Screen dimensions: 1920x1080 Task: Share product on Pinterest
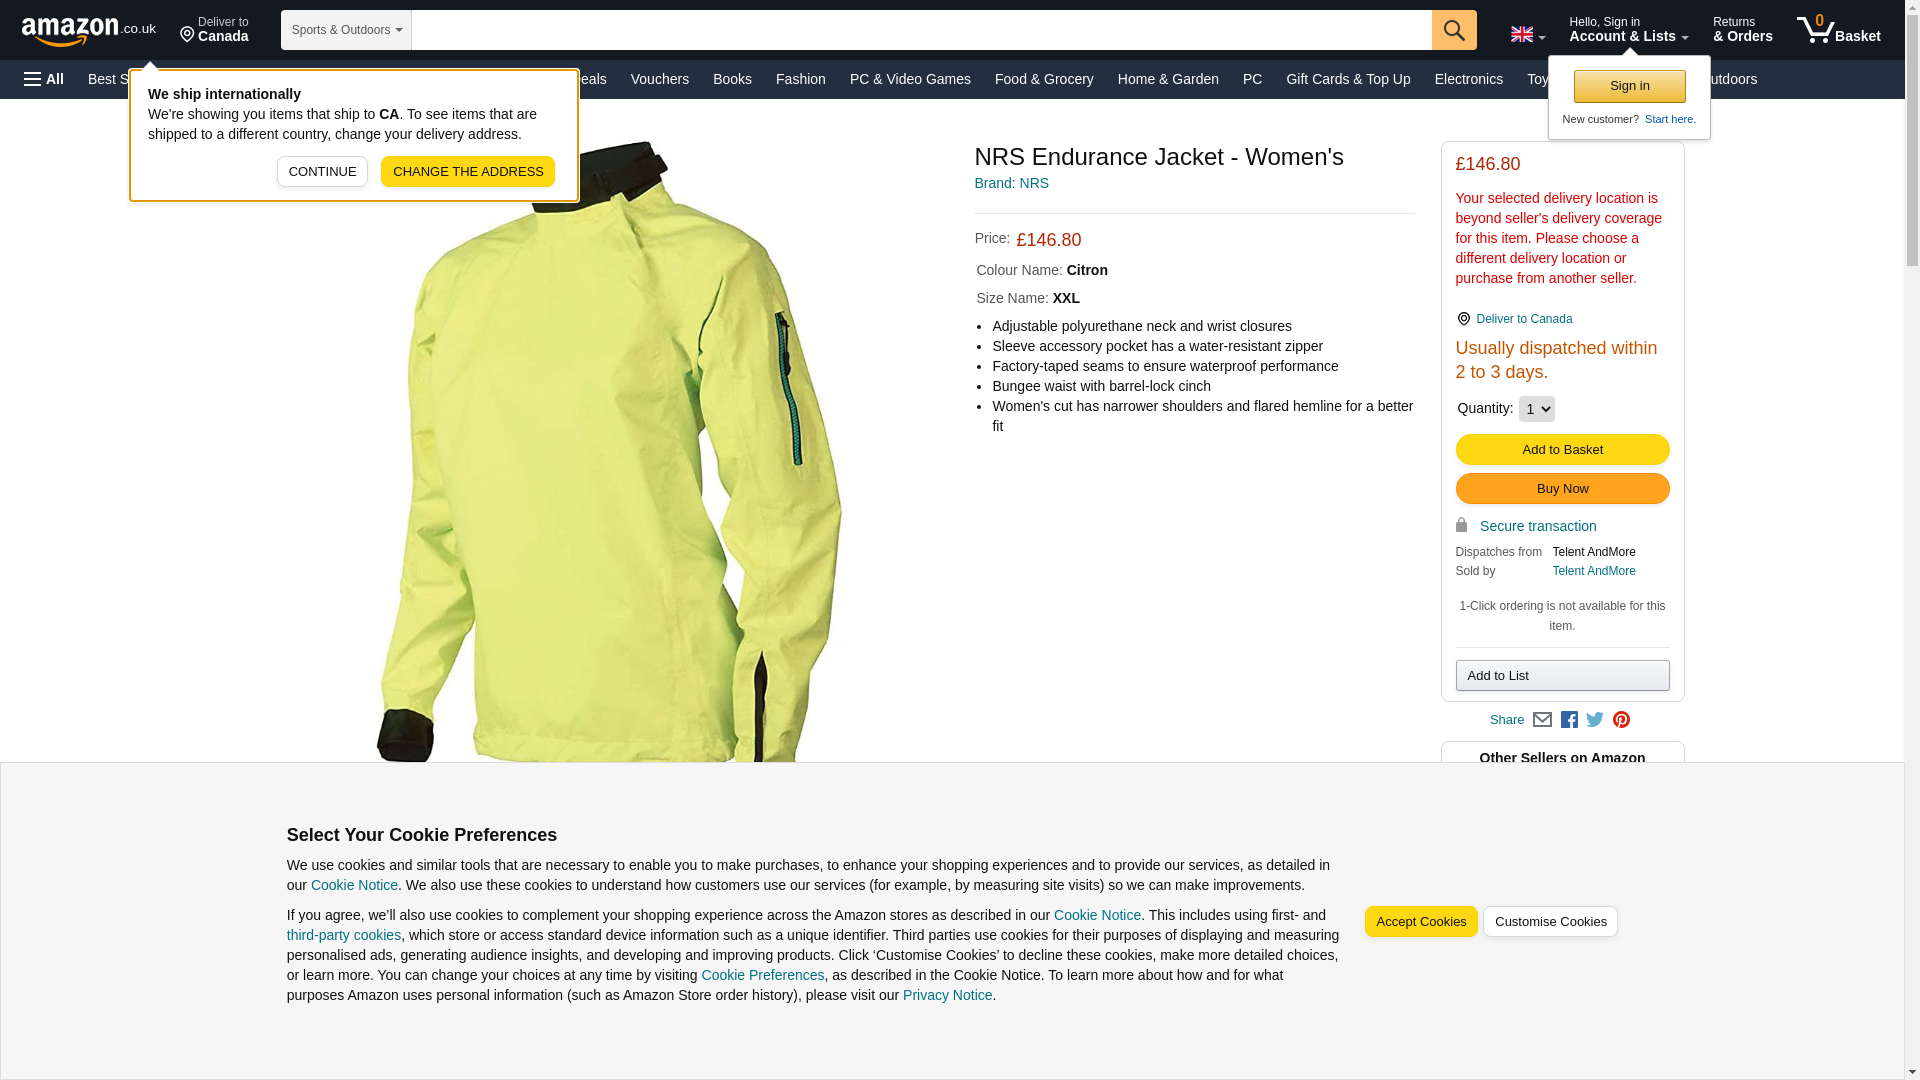coord(1621,720)
